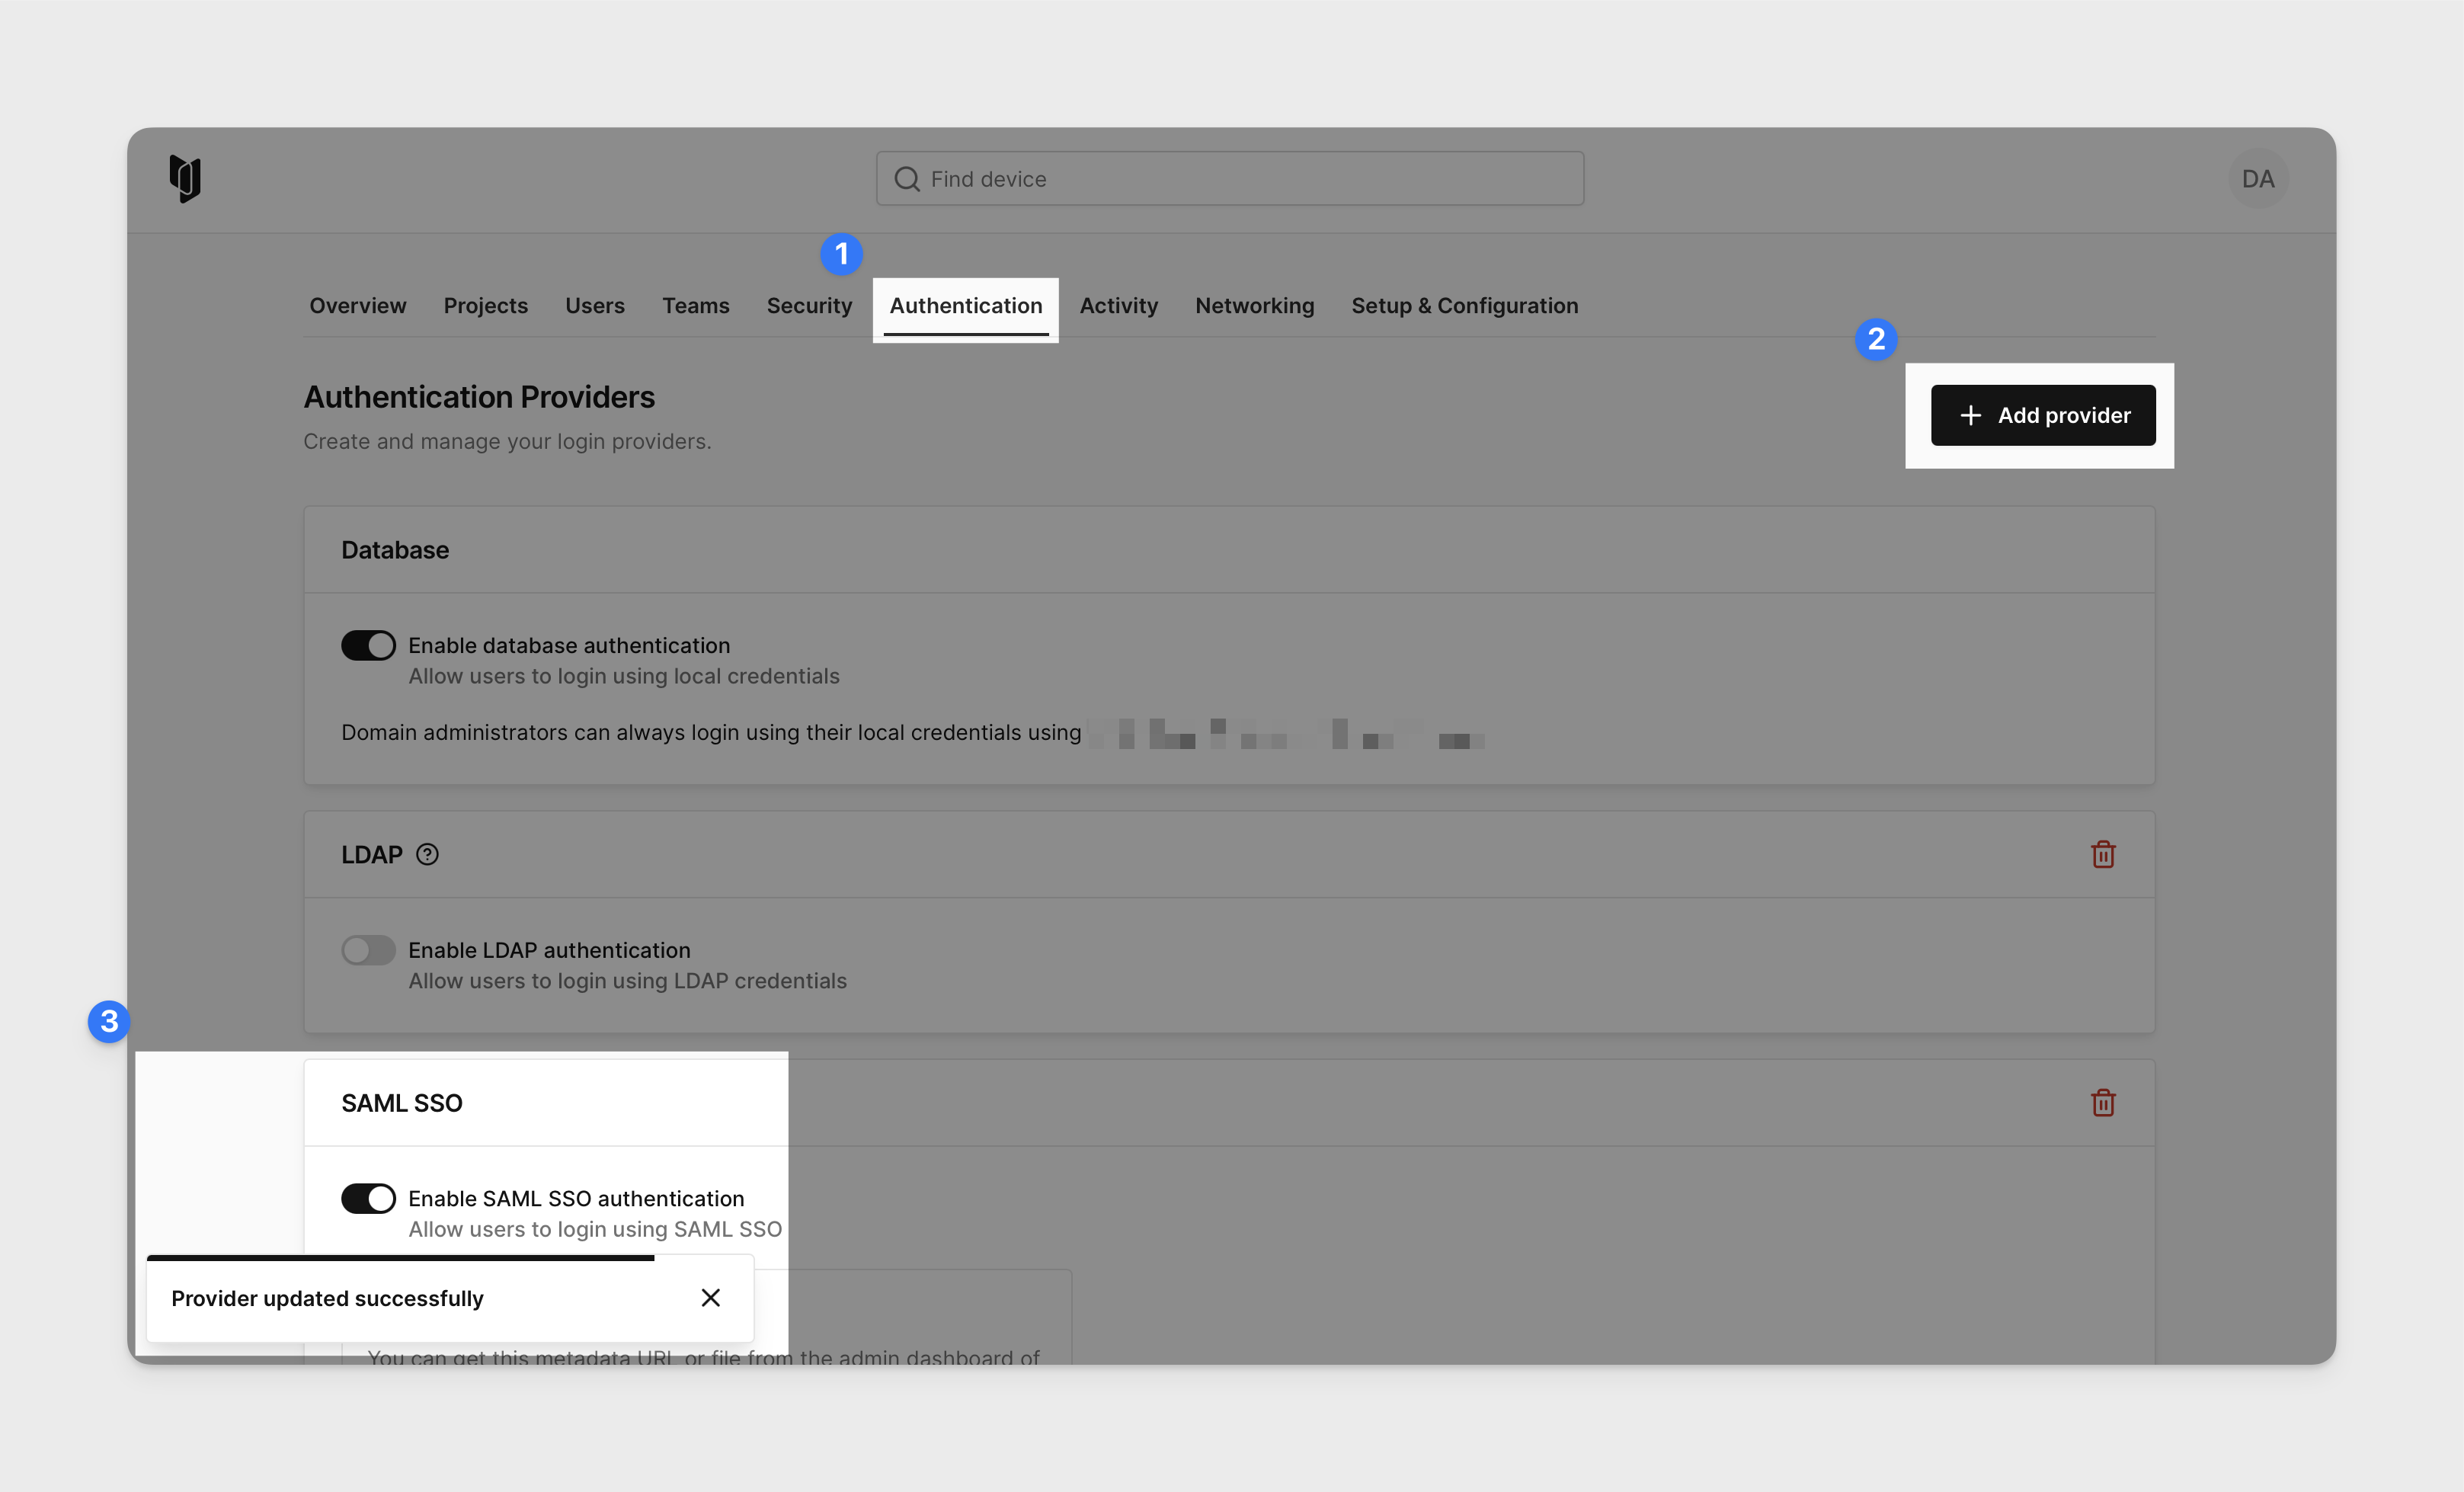
Task: Delete the SAML SSO provider via trash icon
Action: [2103, 1103]
